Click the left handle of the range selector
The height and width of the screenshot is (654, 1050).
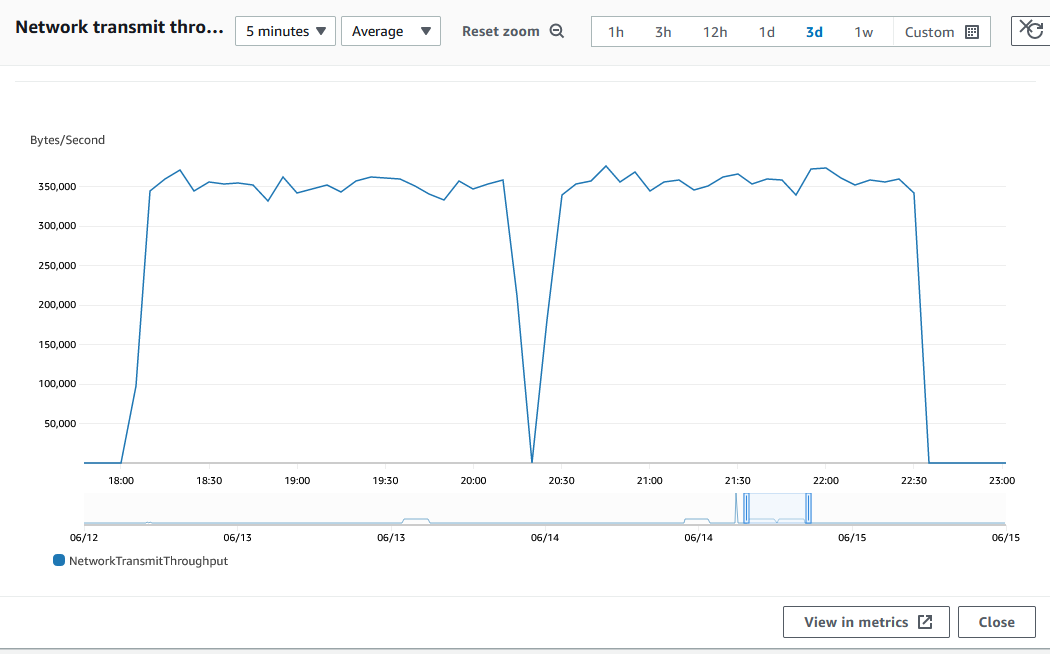pyautogui.click(x=747, y=509)
